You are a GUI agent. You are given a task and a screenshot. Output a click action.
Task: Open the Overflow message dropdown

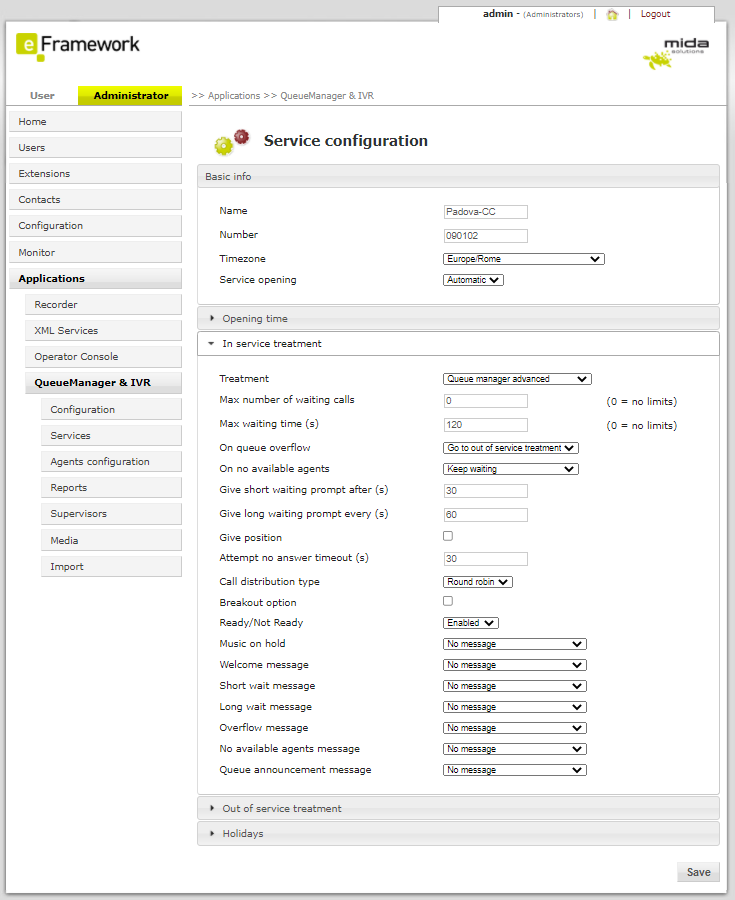tap(515, 728)
